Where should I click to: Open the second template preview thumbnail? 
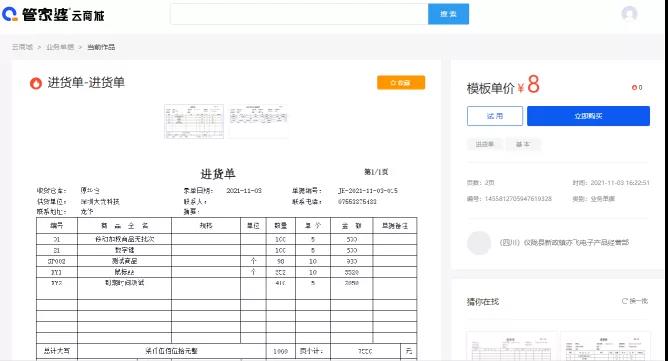click(x=258, y=121)
